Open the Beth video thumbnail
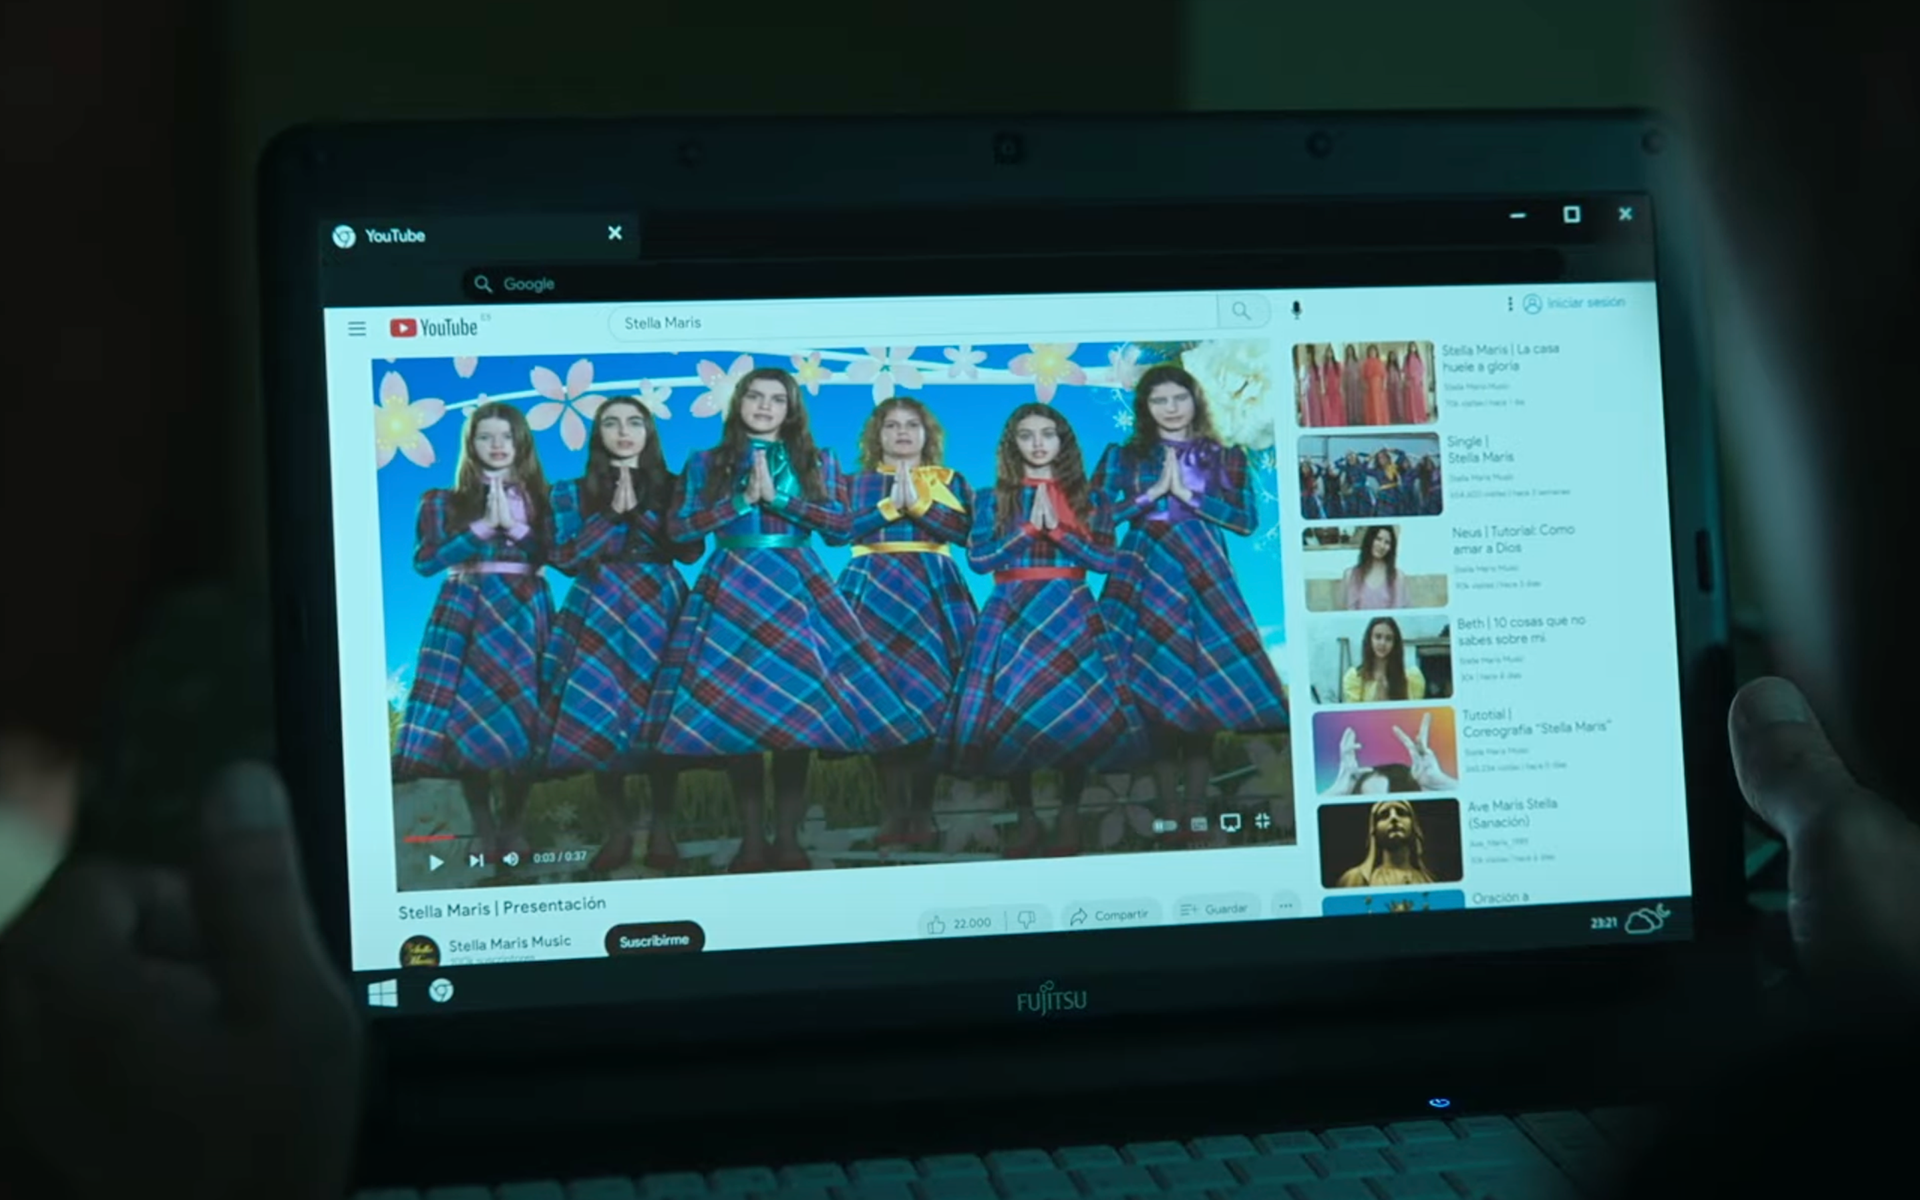Screen dimensions: 1920x1200 pos(1381,659)
